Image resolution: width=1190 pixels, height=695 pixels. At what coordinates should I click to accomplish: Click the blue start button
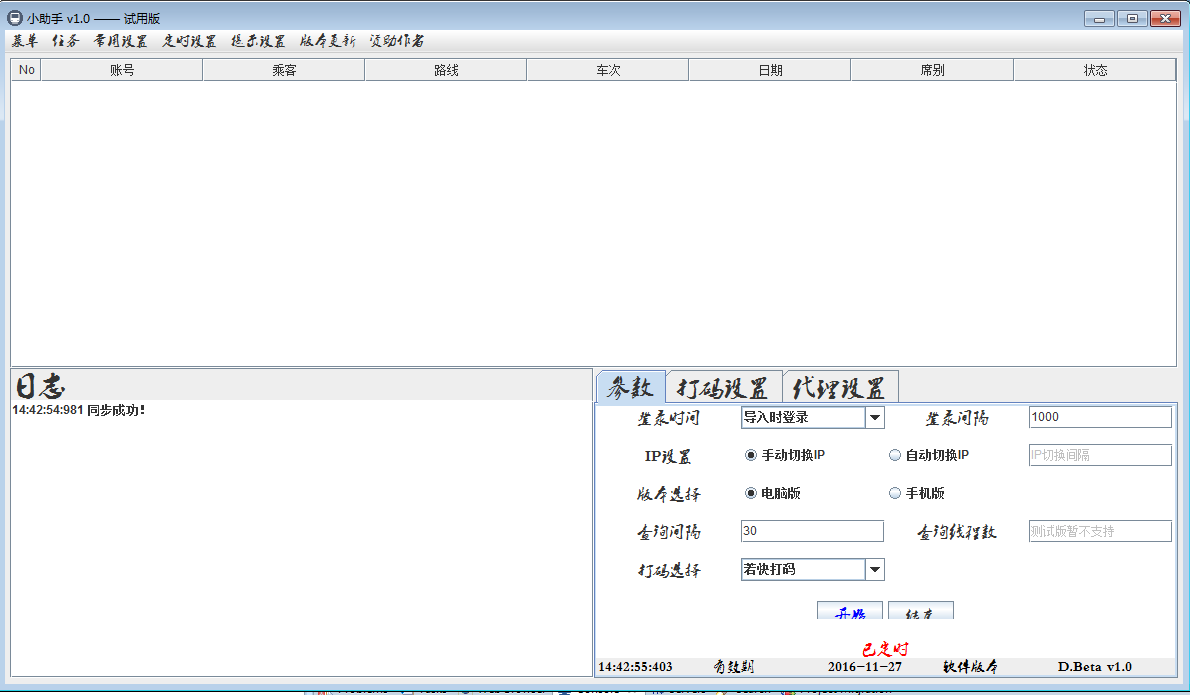tap(849, 611)
